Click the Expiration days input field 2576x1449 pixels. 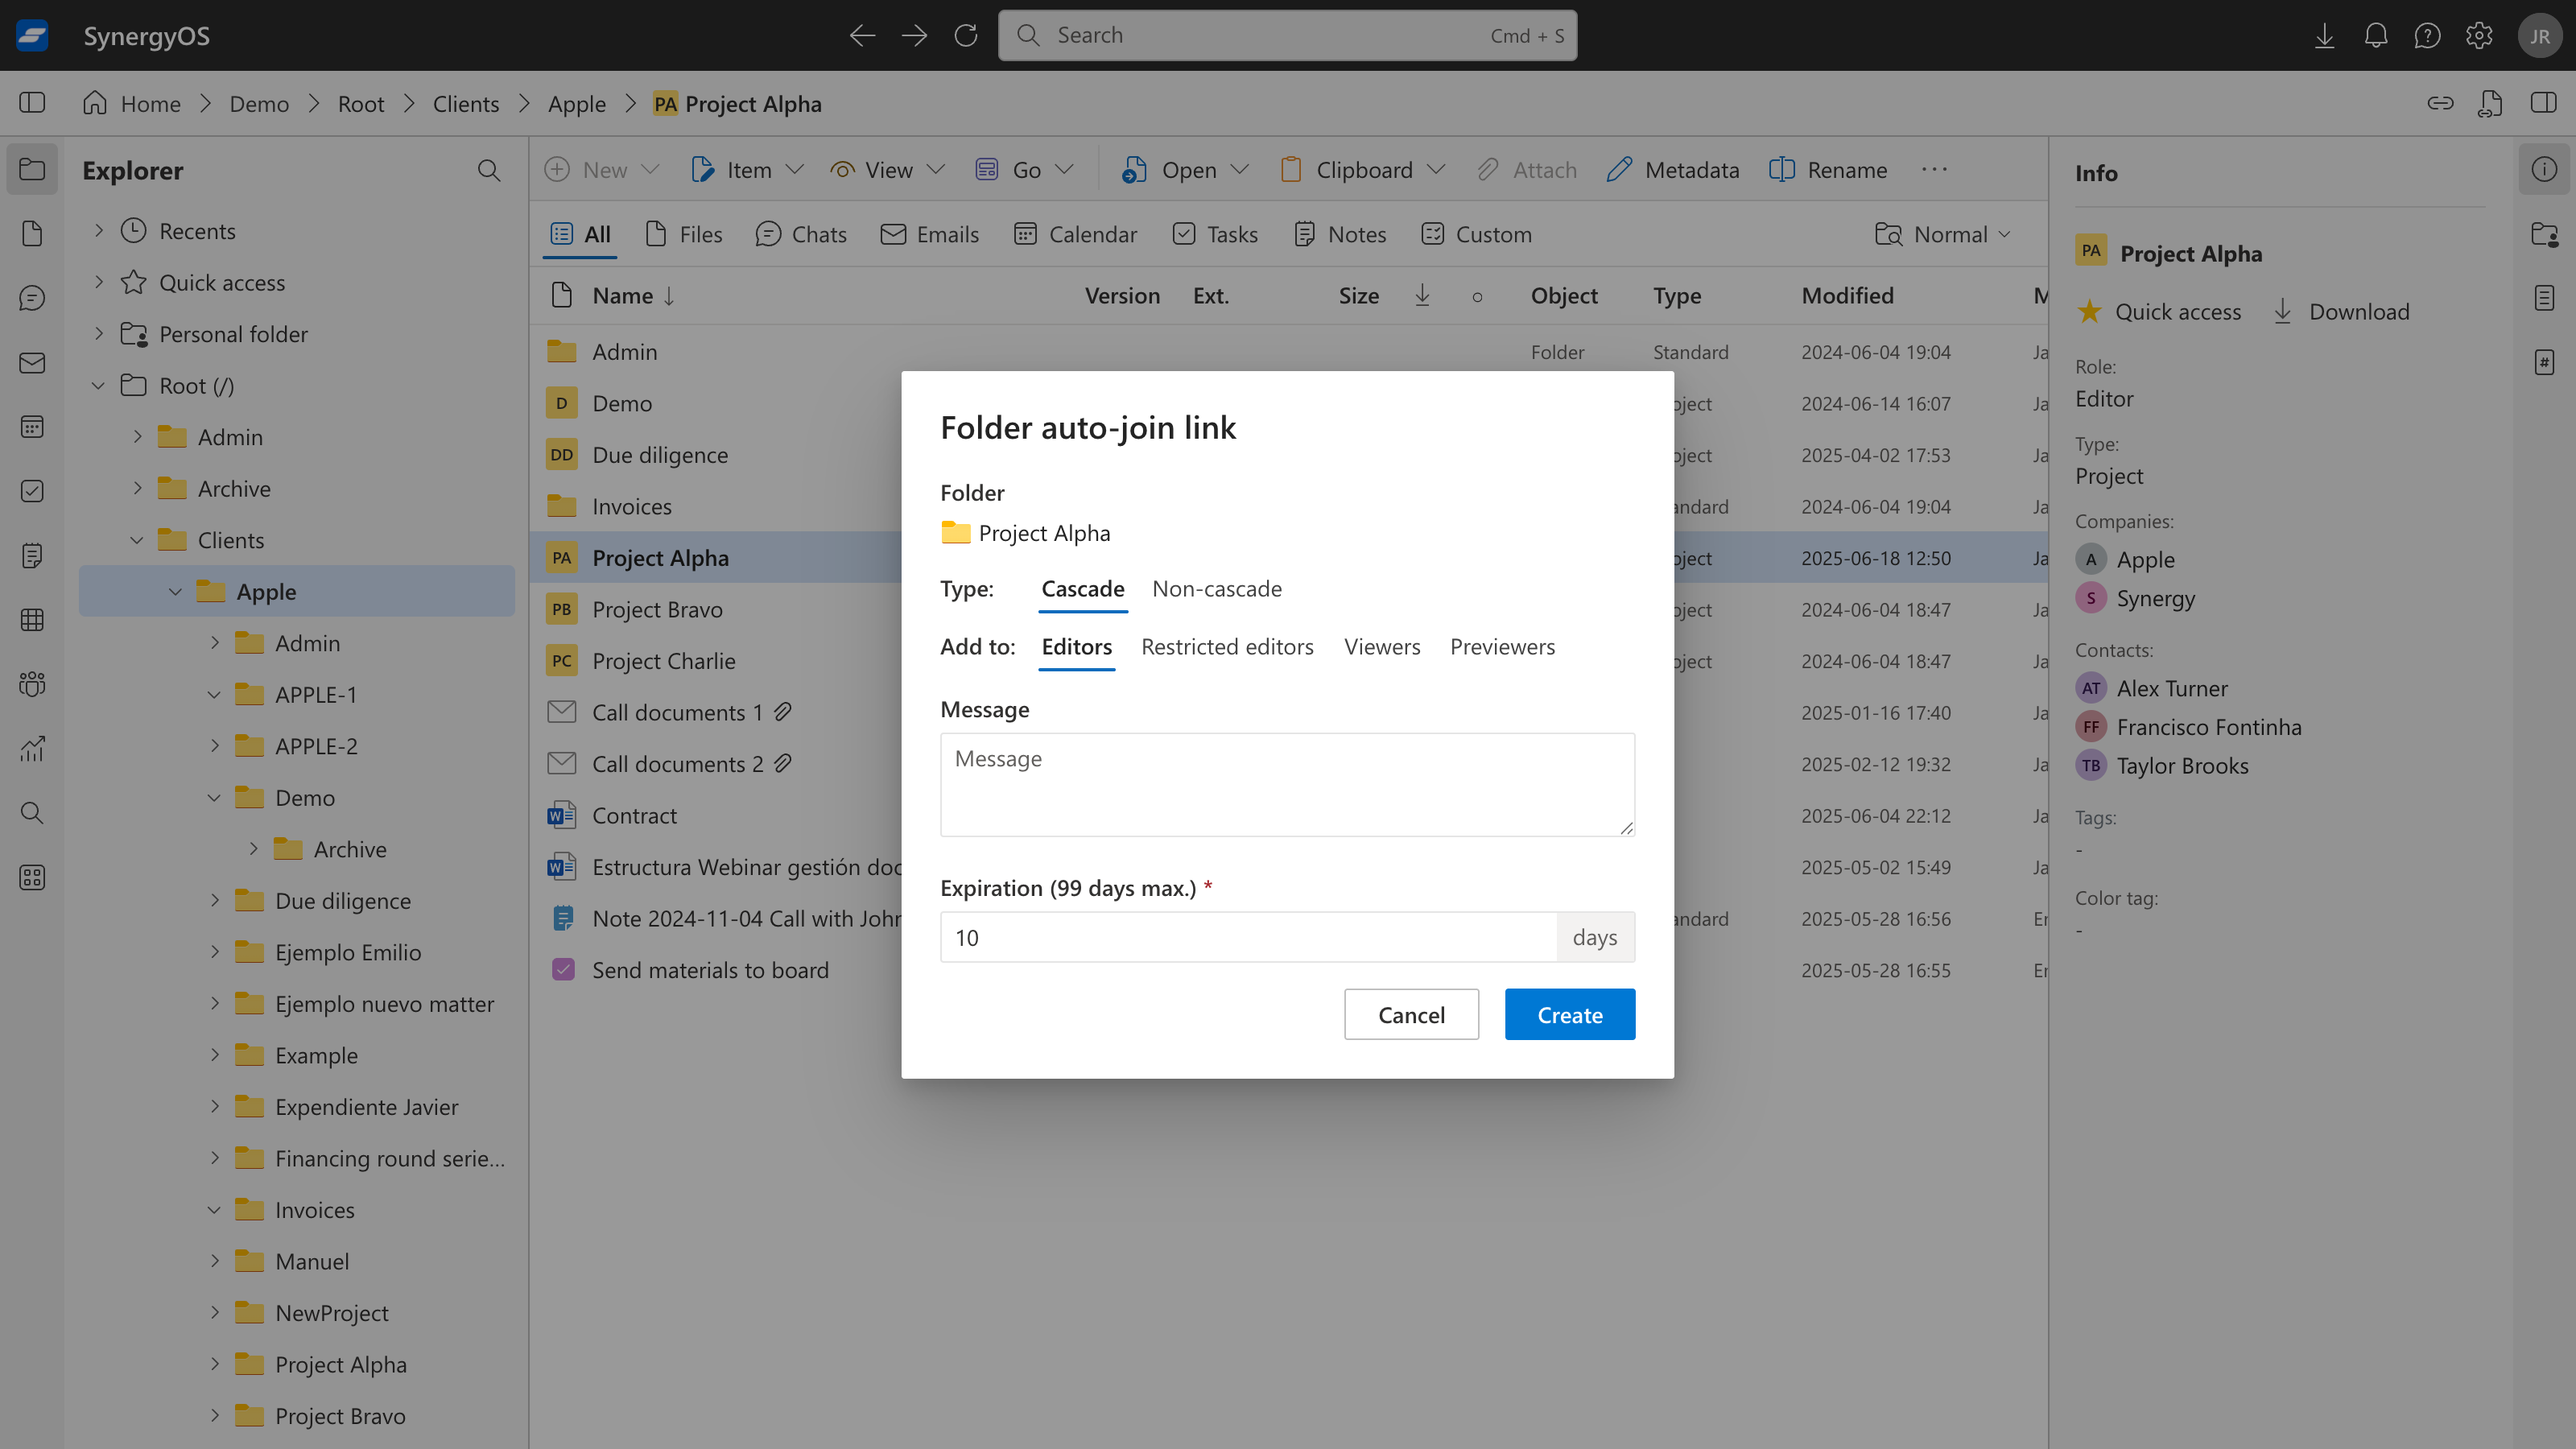pyautogui.click(x=1247, y=938)
